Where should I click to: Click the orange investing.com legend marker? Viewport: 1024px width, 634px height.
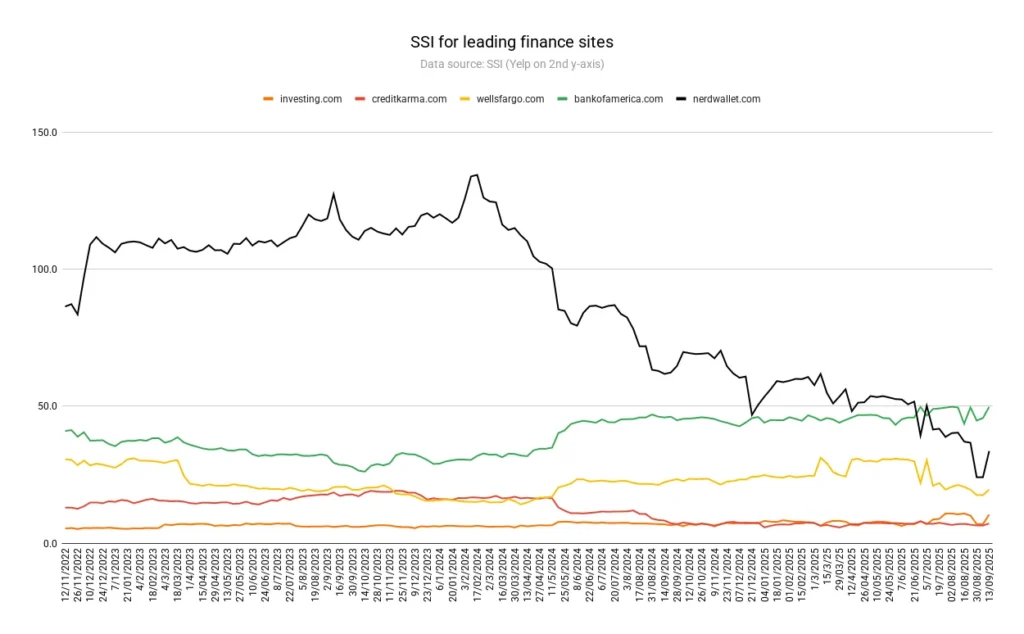[268, 99]
